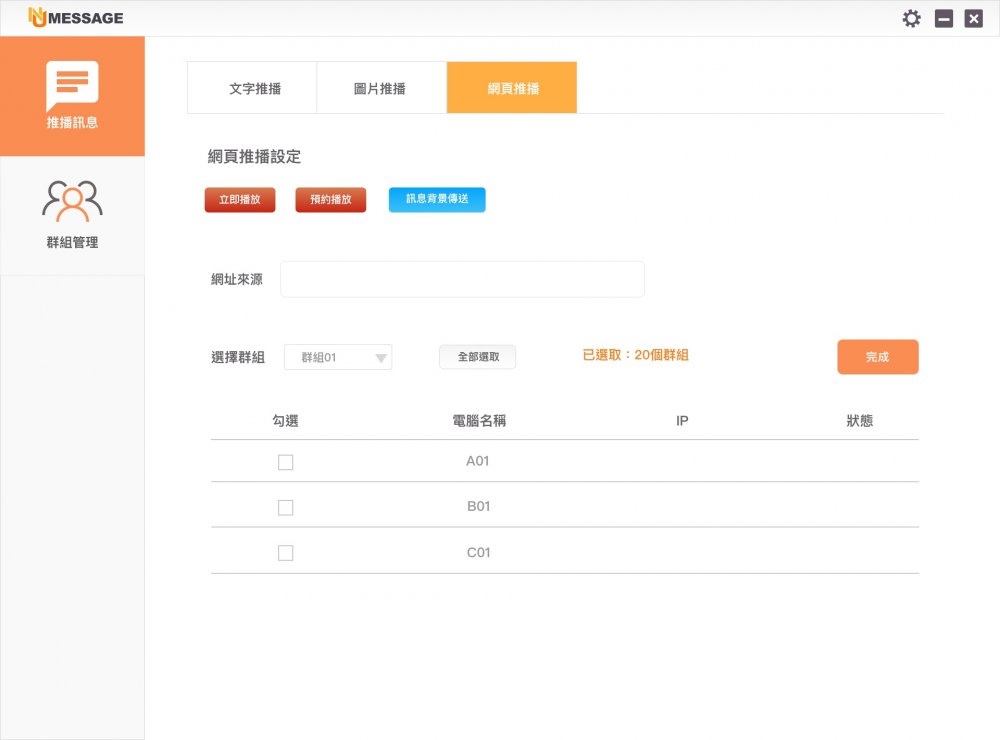Viewport: 1000px width, 740px height.
Task: Close the application window
Action: [973, 18]
